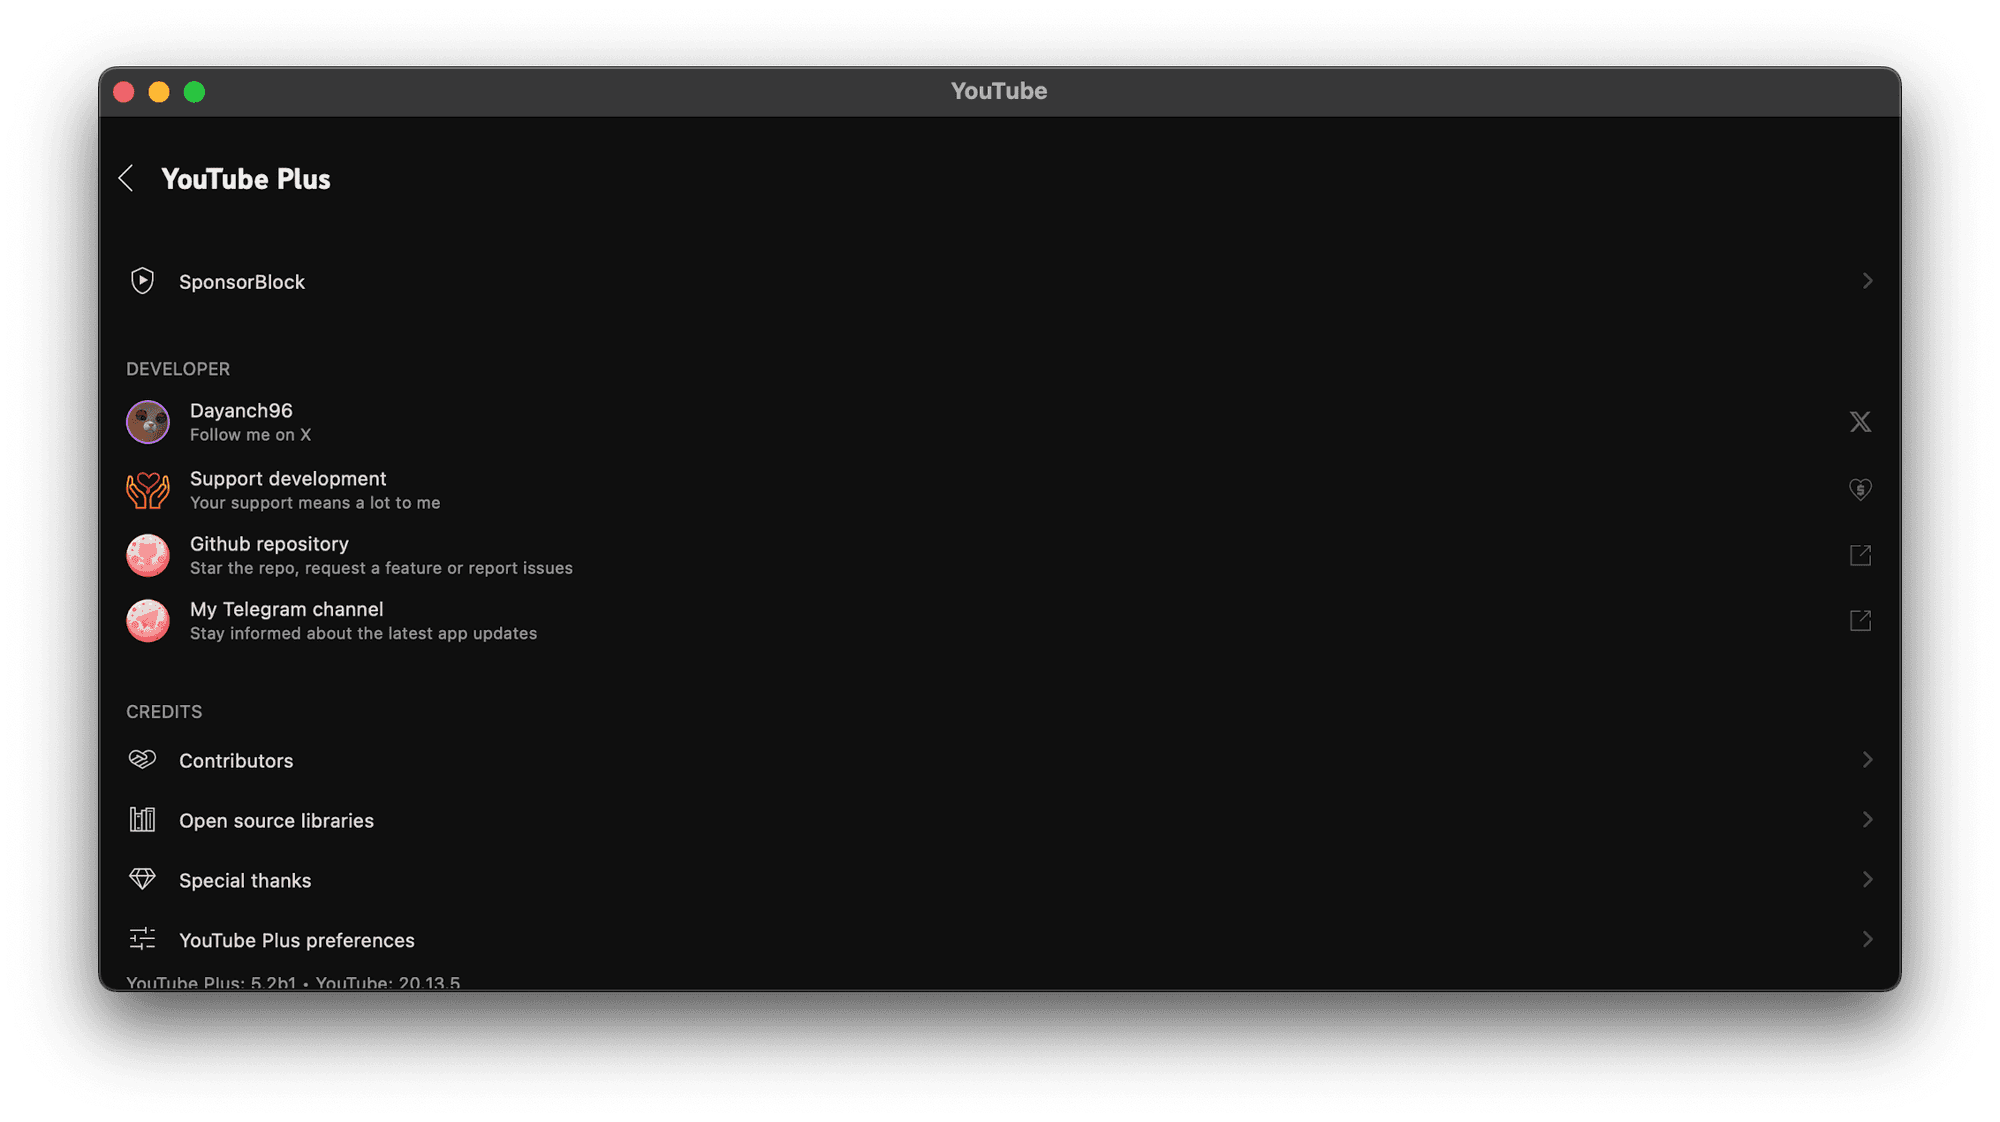Click the yellow minimize window button
The width and height of the screenshot is (2000, 1122).
(159, 92)
